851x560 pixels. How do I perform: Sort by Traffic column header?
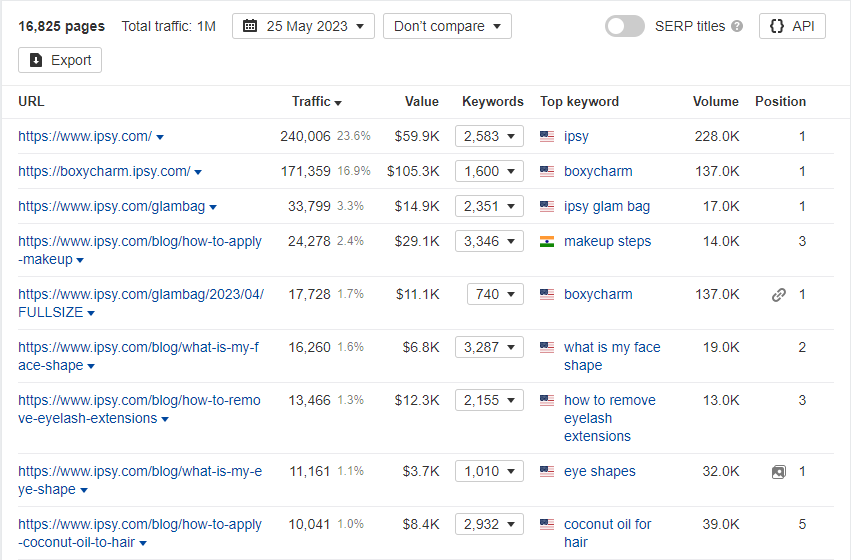[x=316, y=101]
